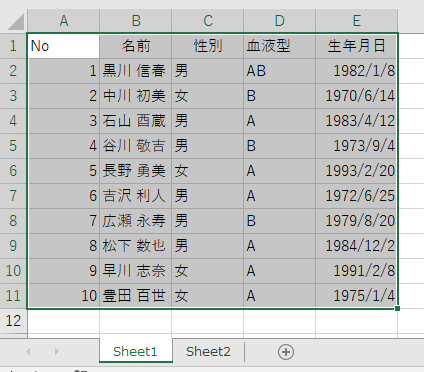The image size is (424, 372).
Task: Click the sheet tab scroll right arrow
Action: (x=56, y=351)
